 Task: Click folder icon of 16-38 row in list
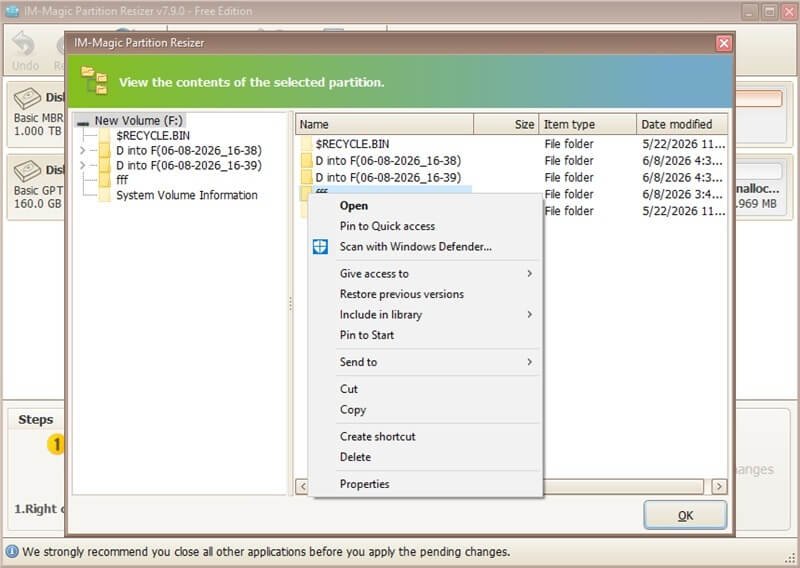pos(306,161)
